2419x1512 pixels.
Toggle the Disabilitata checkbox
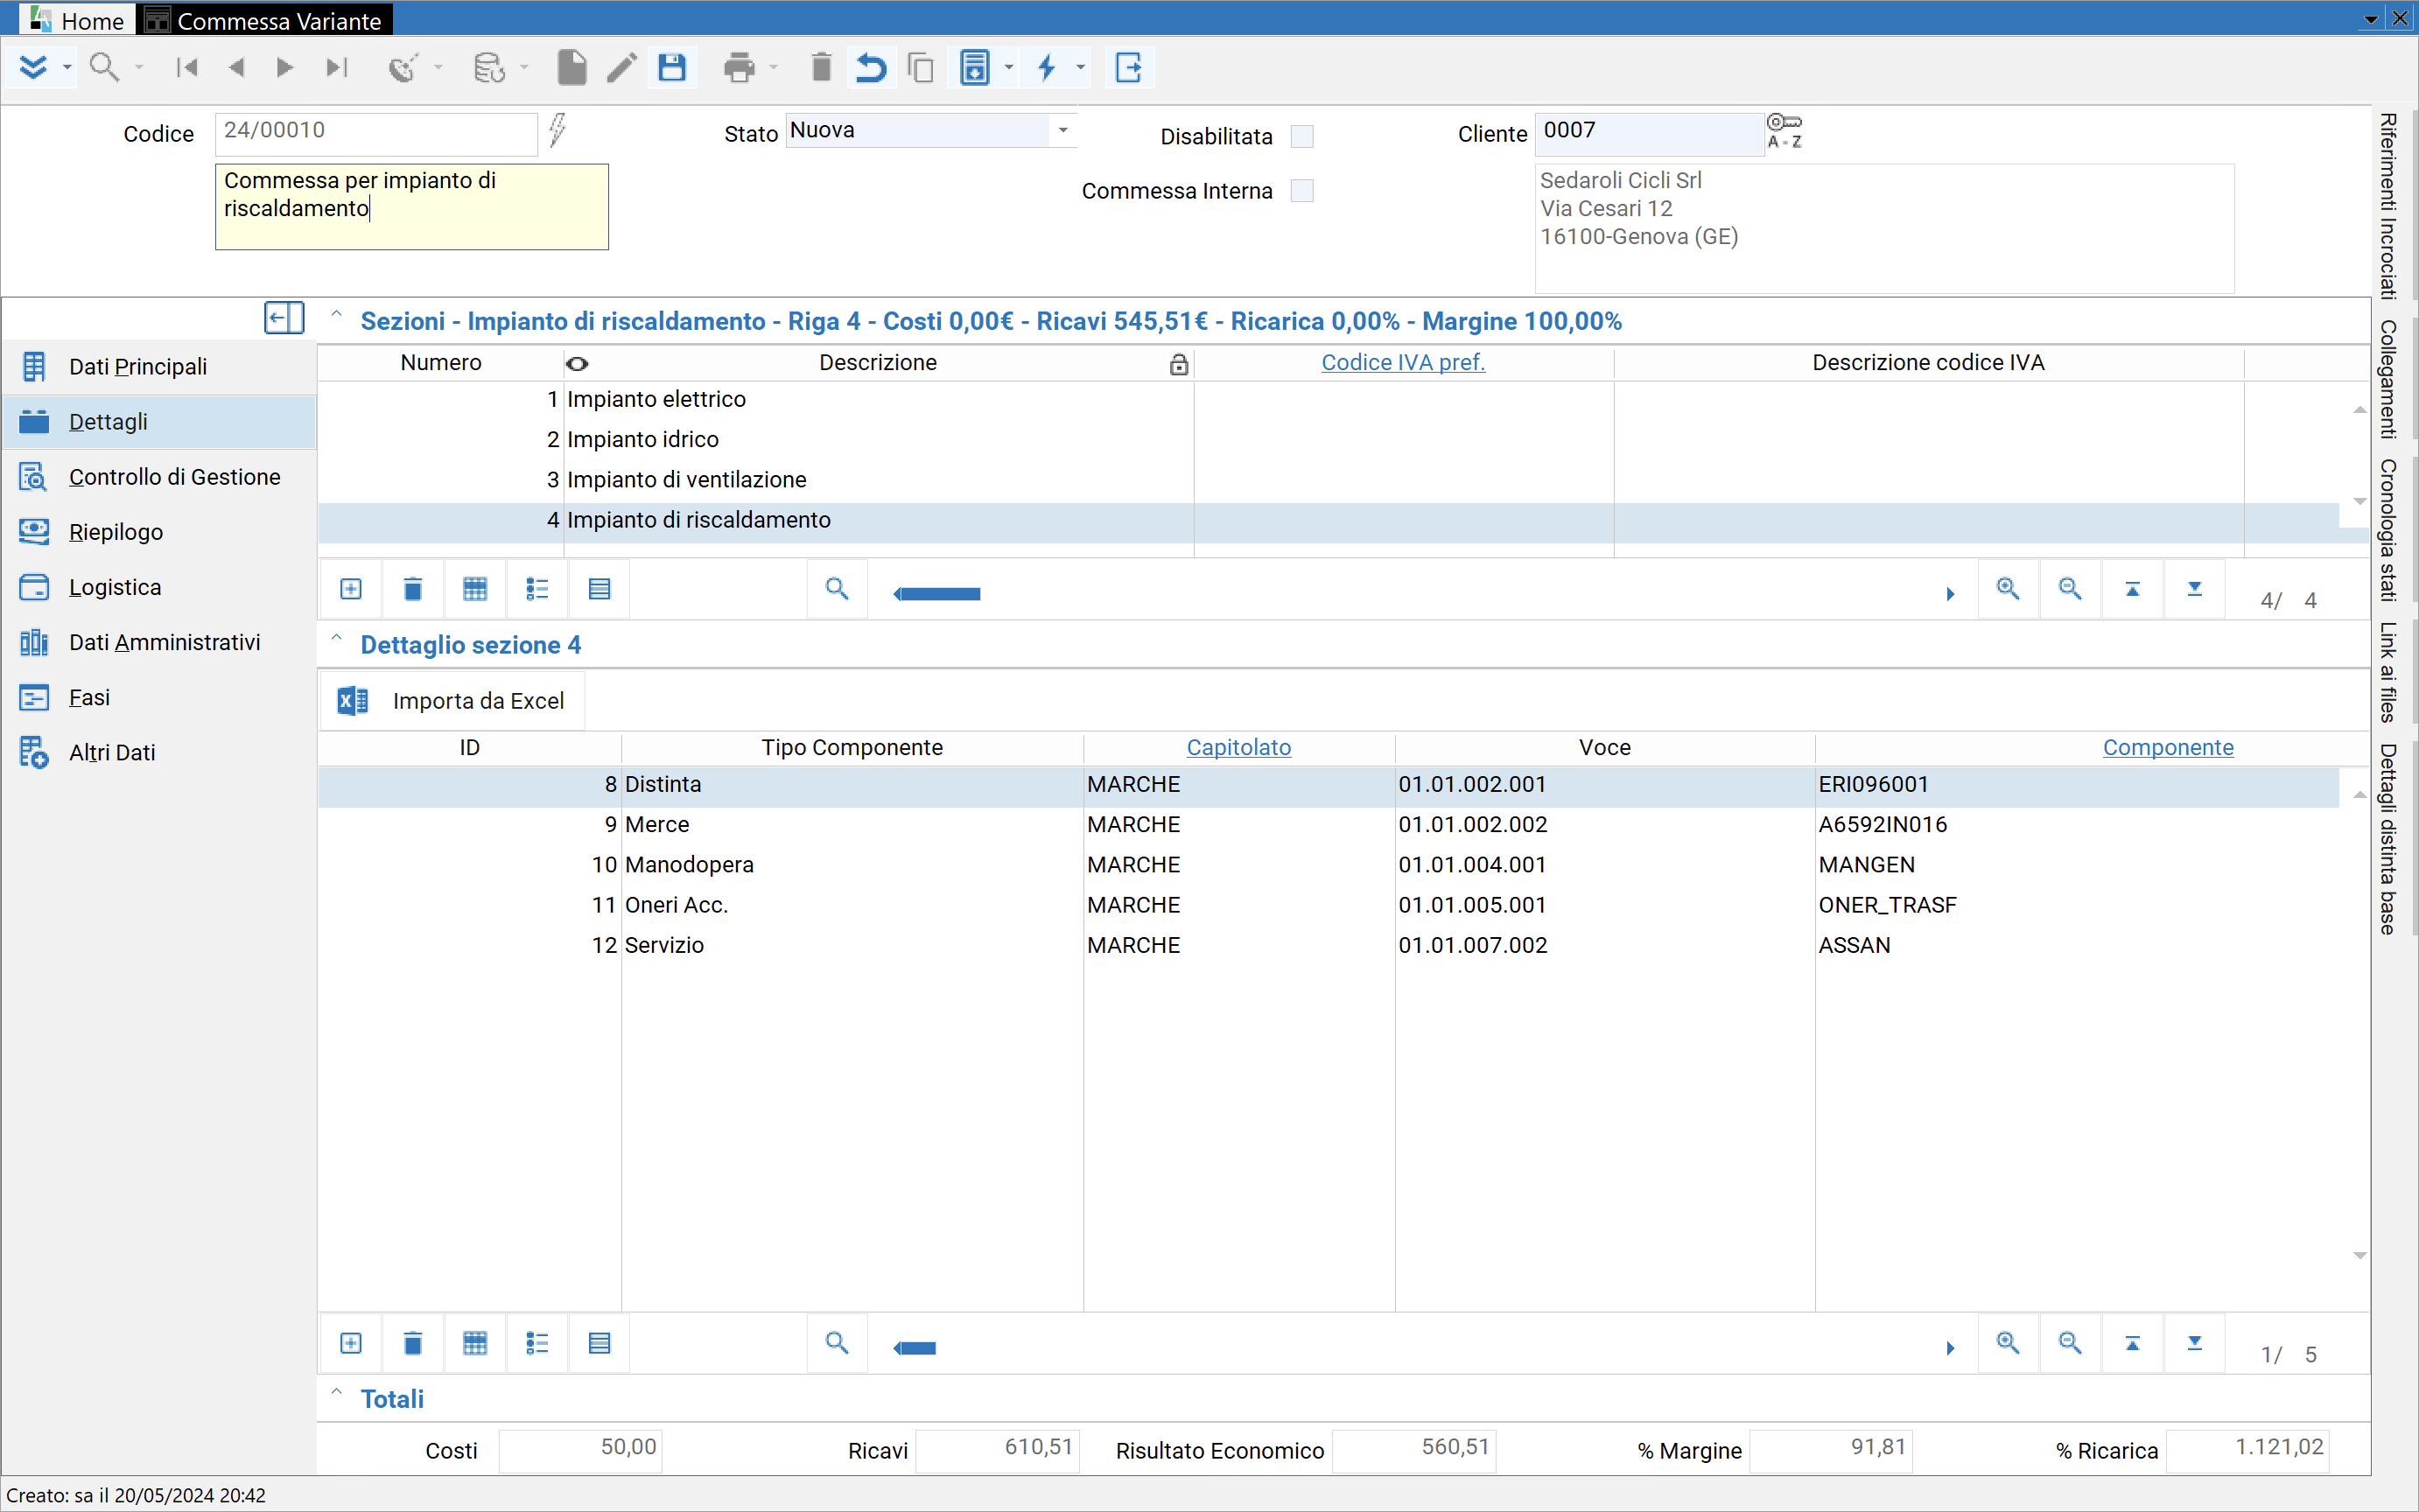click(1302, 136)
